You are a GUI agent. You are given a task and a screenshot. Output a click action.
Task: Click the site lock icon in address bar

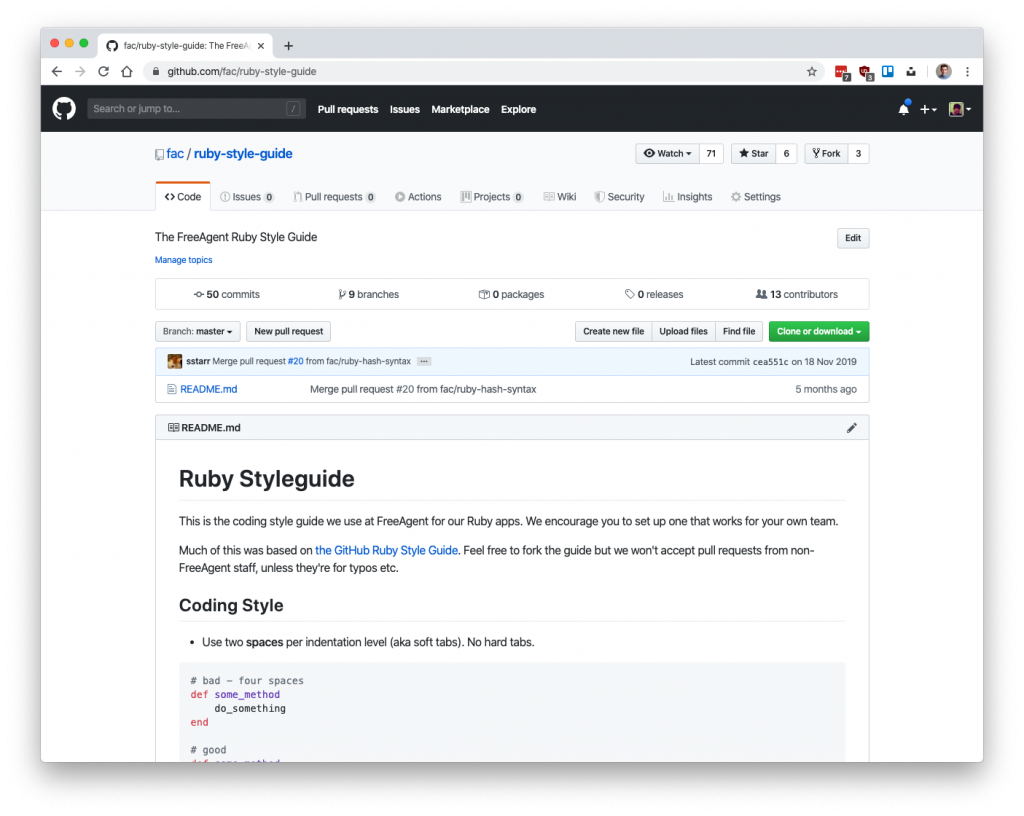point(155,72)
